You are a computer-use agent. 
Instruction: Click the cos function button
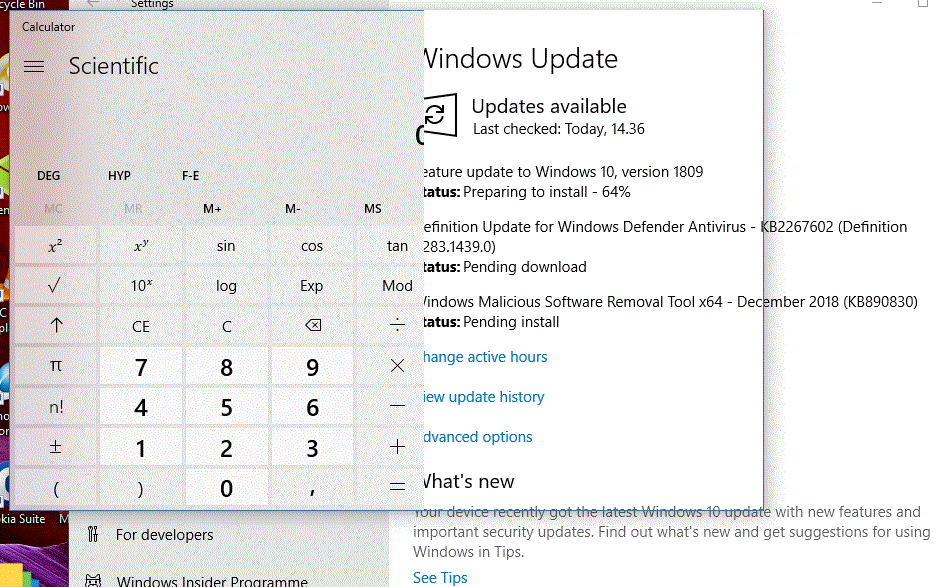(312, 246)
